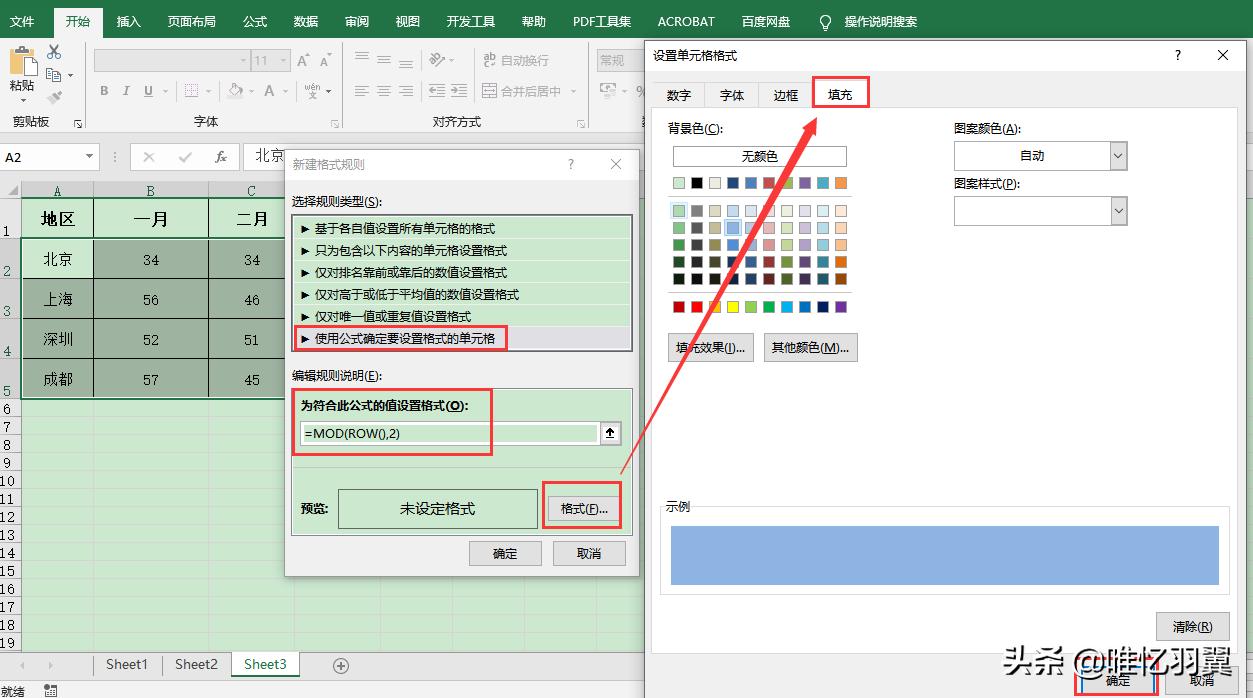The width and height of the screenshot is (1253, 698).
Task: Click the Copy icon below the scissors
Action: tap(55, 74)
